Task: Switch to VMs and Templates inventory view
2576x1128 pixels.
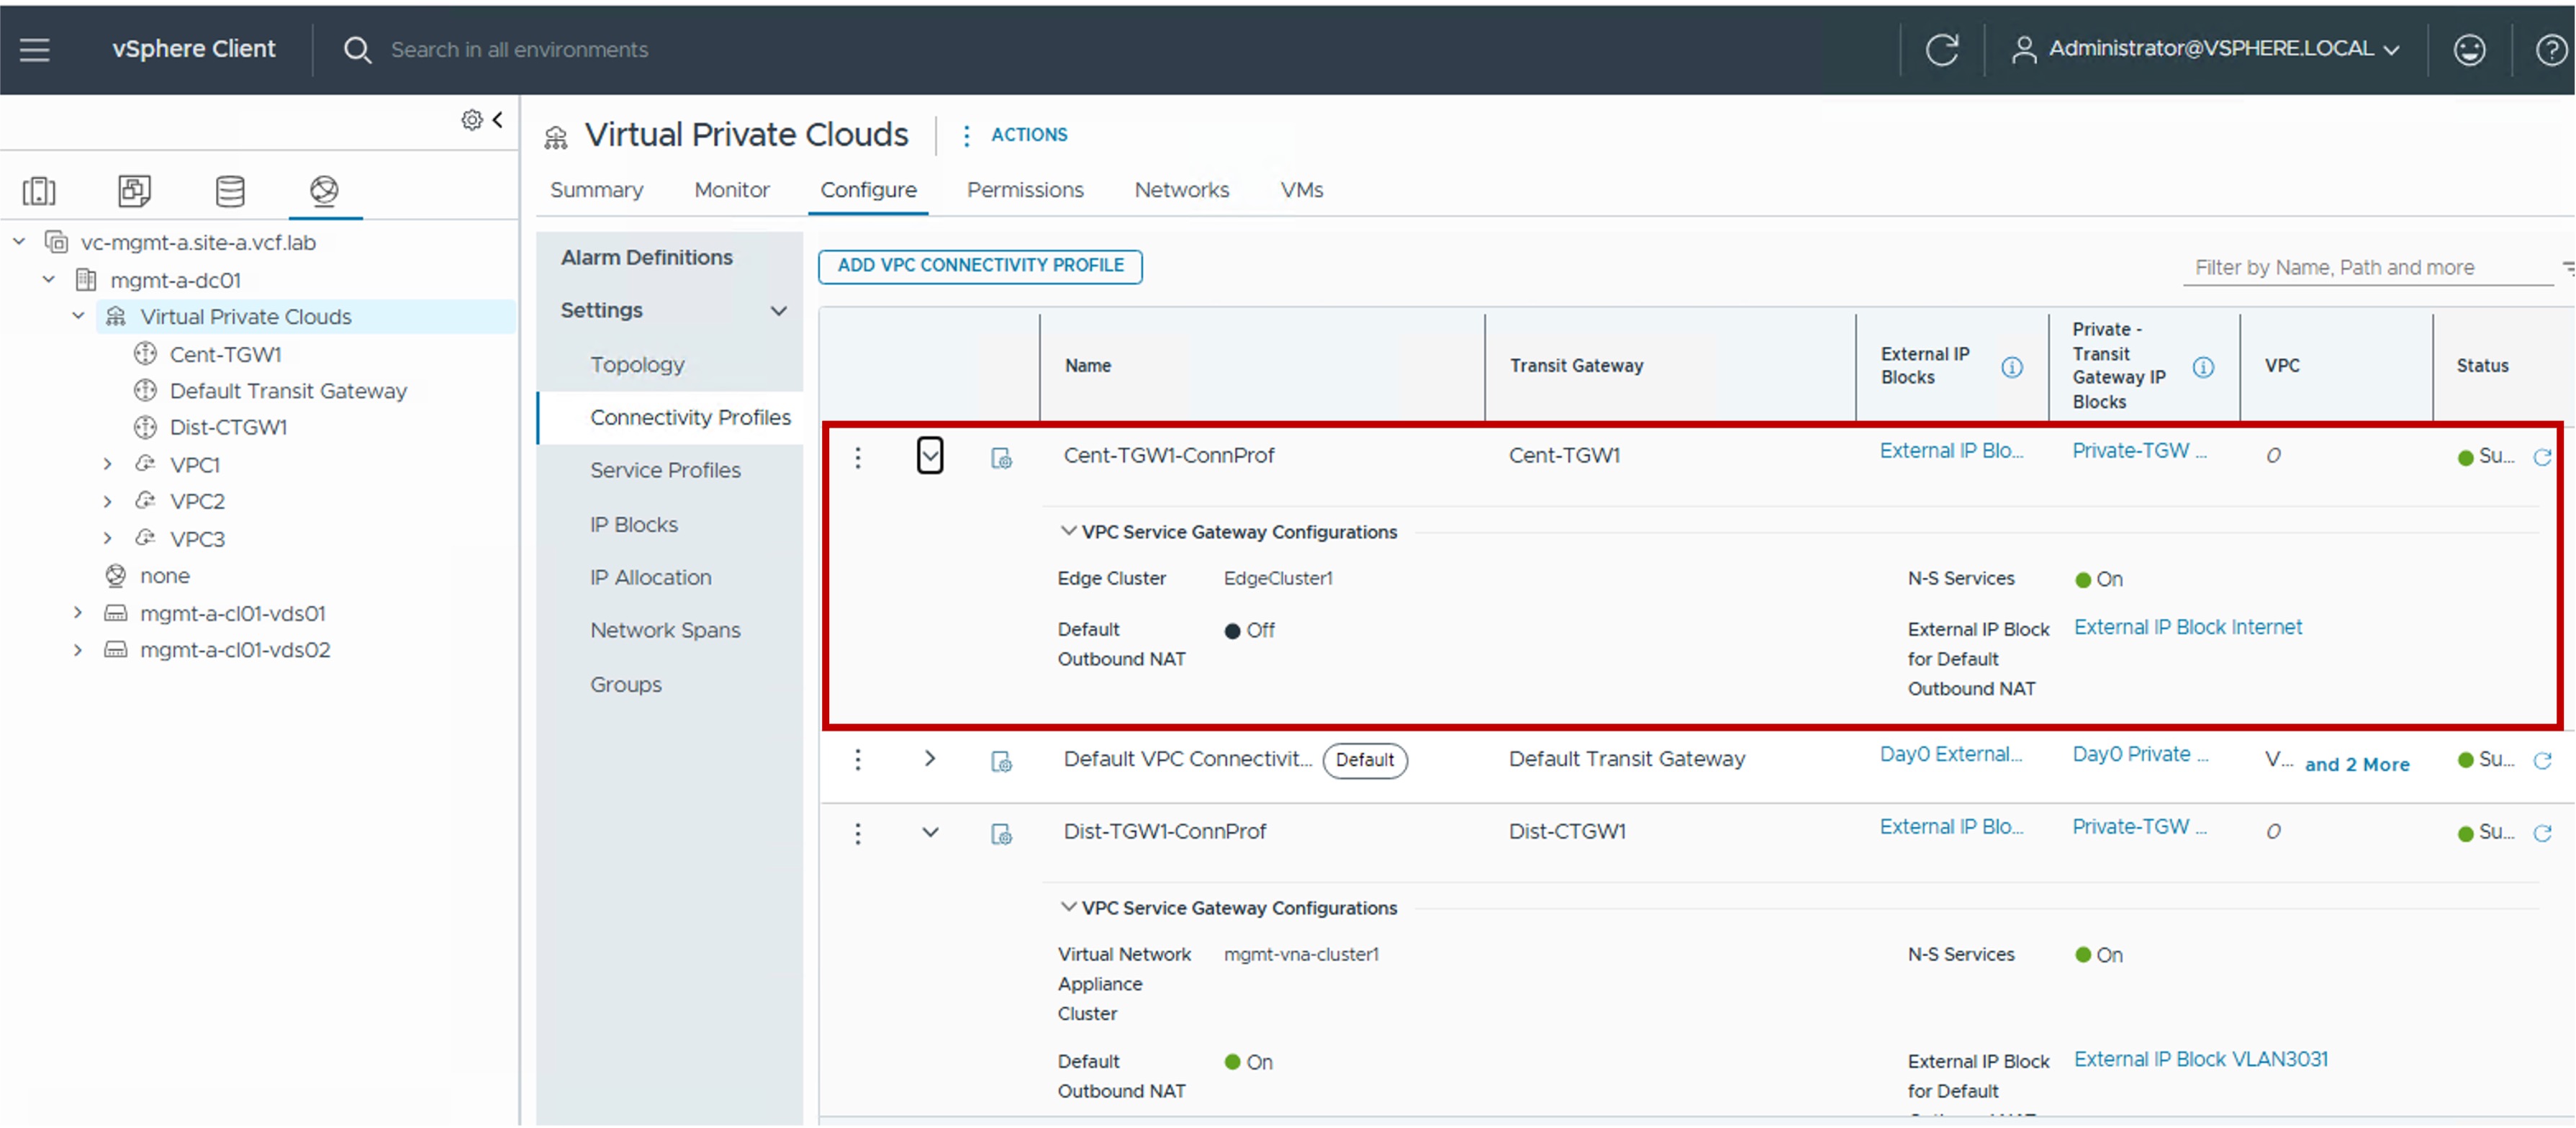Action: click(x=134, y=190)
